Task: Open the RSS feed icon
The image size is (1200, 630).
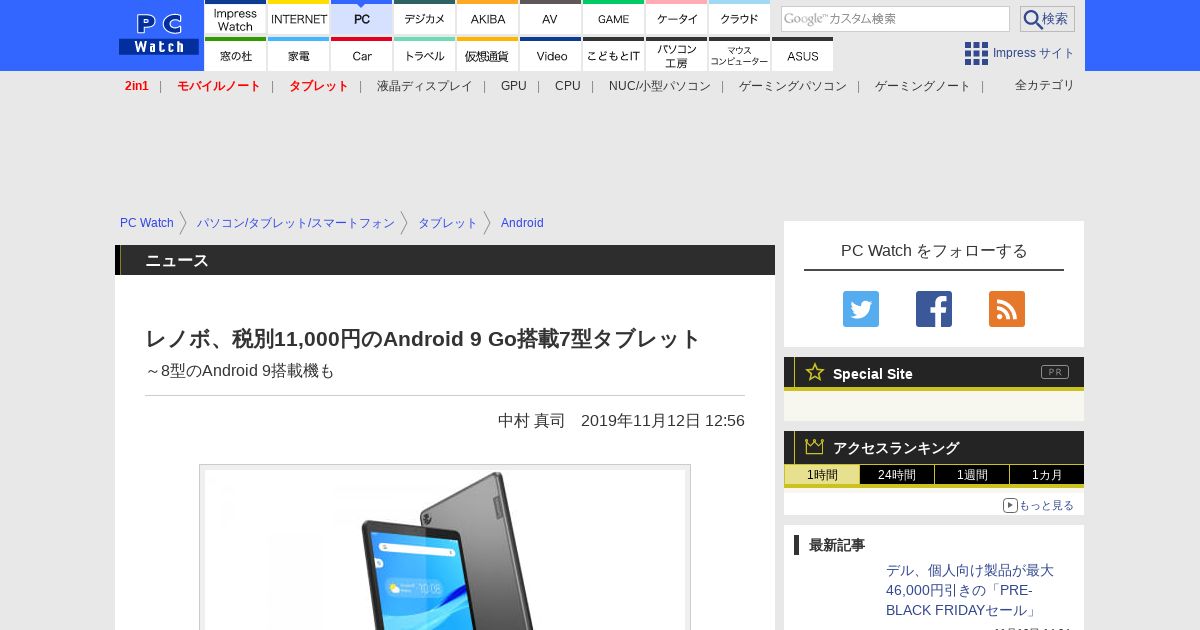Action: coord(1007,309)
